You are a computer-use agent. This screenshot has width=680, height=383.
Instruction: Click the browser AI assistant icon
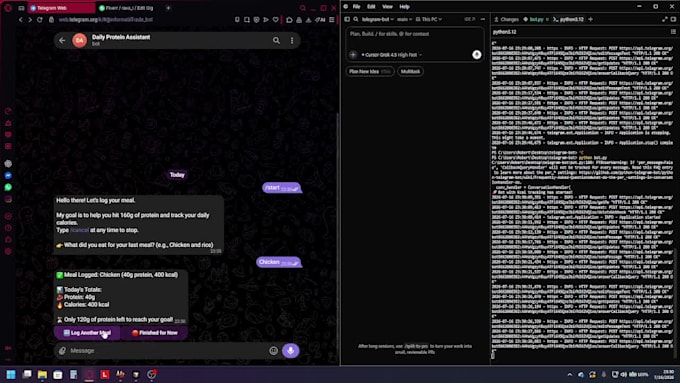(320, 20)
